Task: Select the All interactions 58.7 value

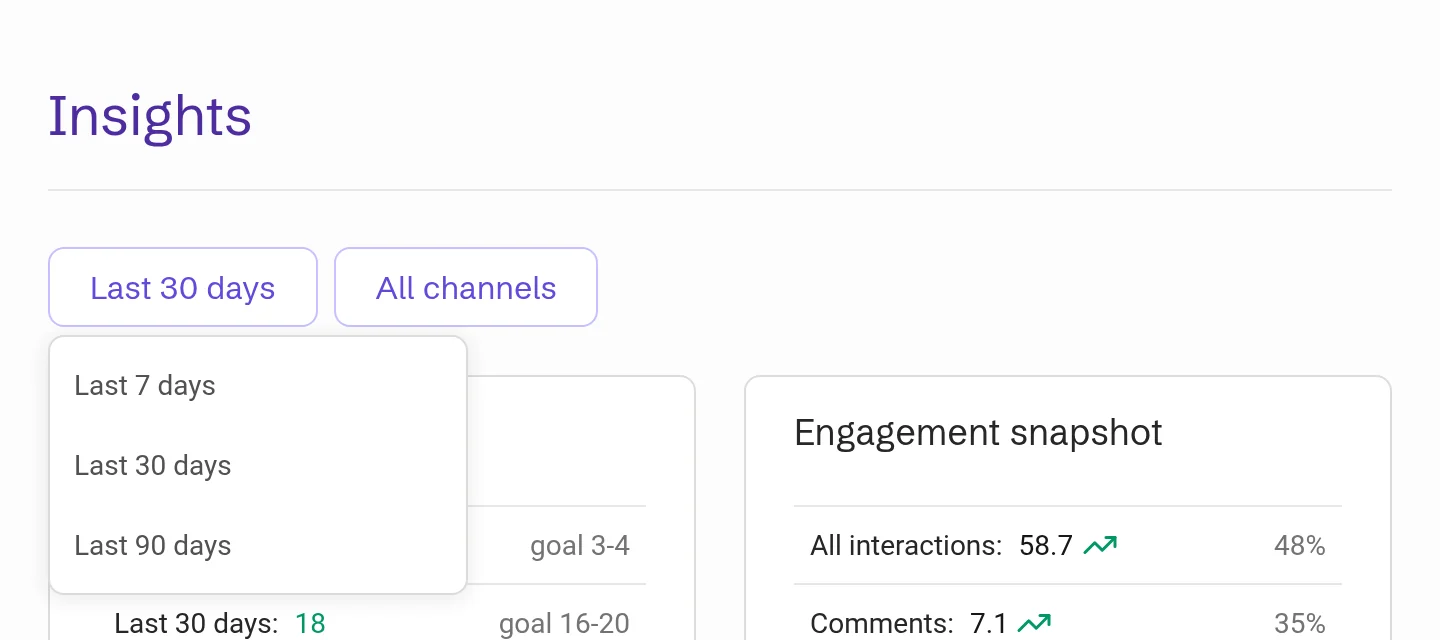Action: pos(1046,545)
